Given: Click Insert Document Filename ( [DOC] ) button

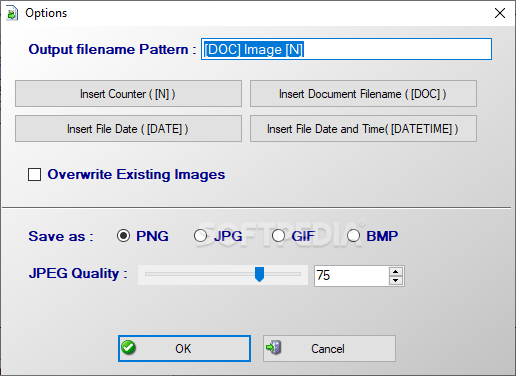Looking at the screenshot, I should point(363,94).
